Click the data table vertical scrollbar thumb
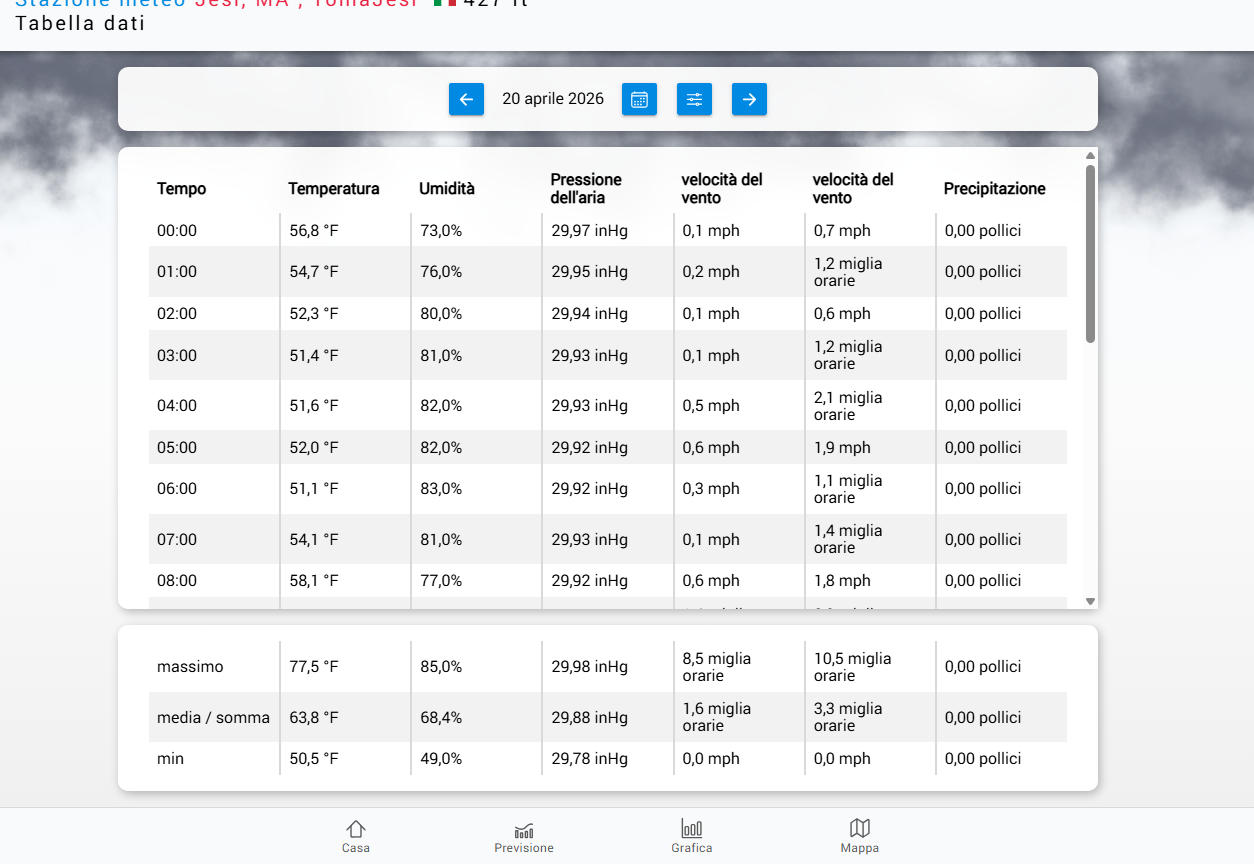 coord(1090,255)
